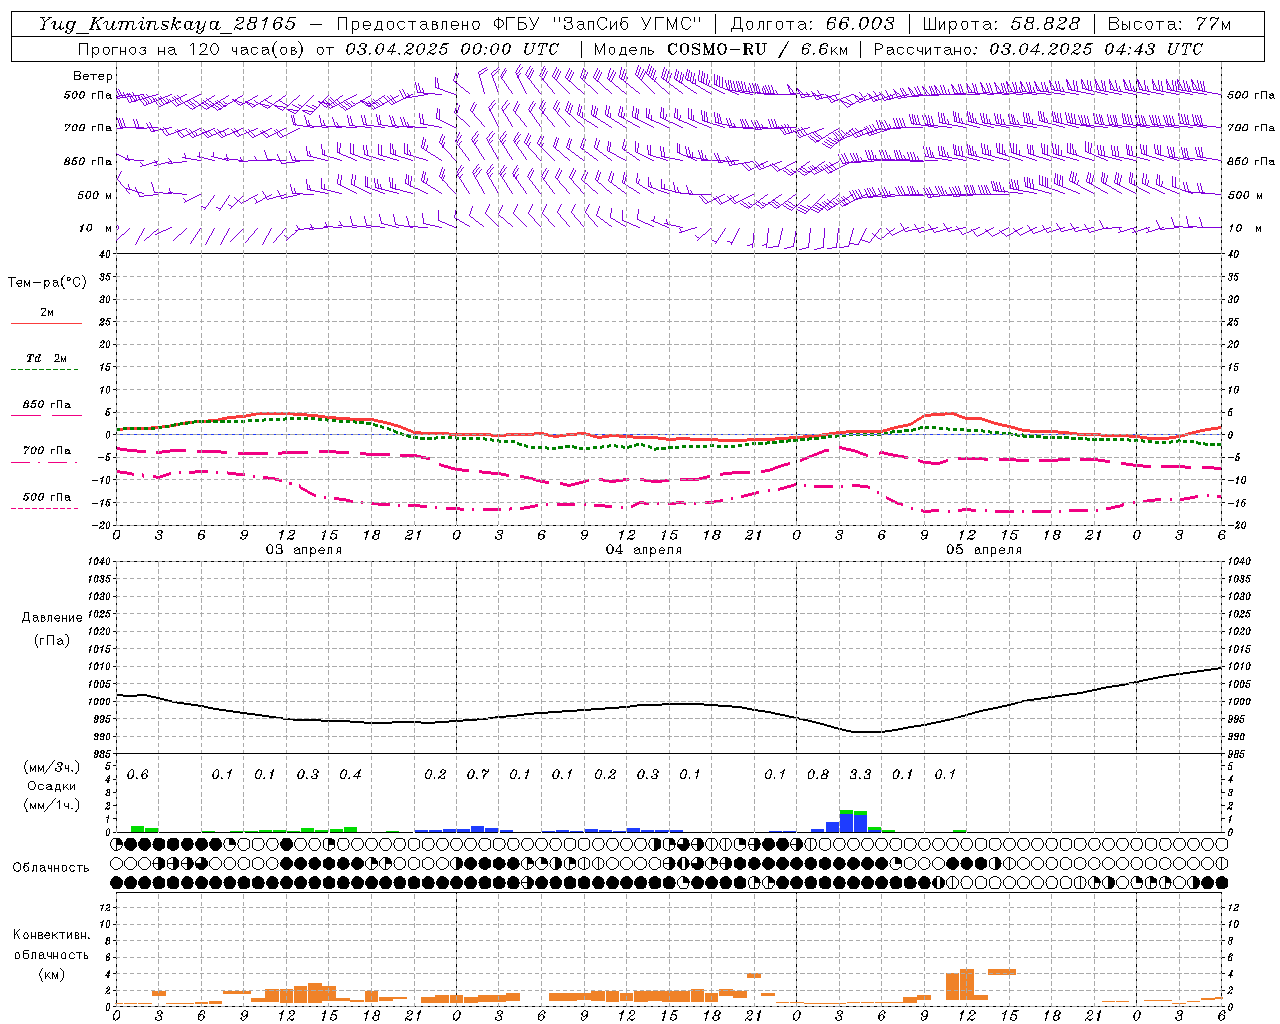Image resolution: width=1280 pixels, height=1024 pixels.
Task: Click the Высота: 77м entry
Action: (x=1170, y=24)
